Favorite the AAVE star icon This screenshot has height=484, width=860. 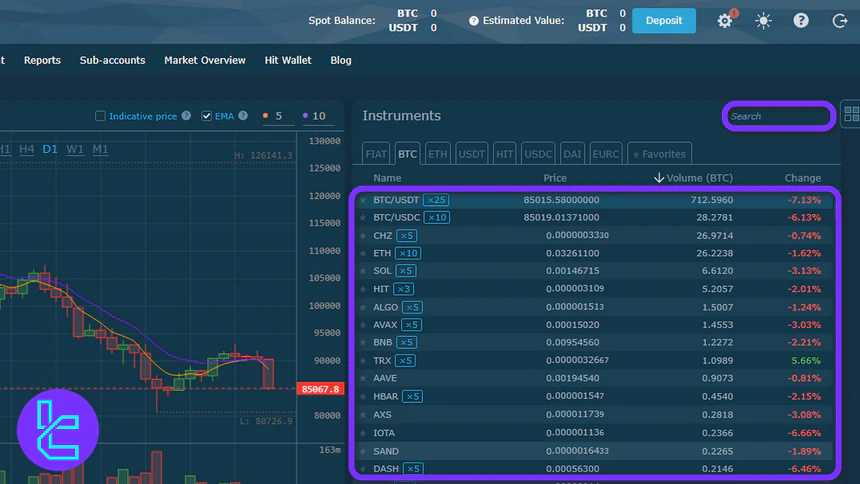click(x=363, y=379)
